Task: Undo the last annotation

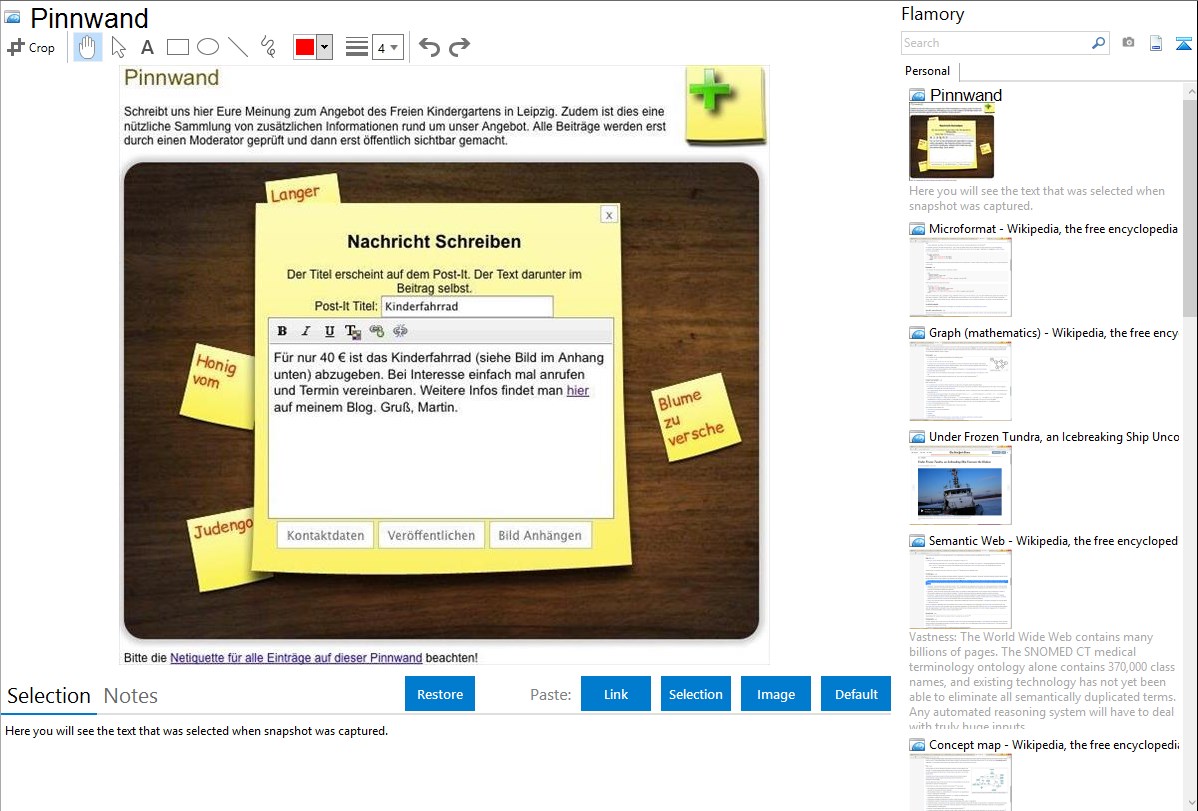Action: pyautogui.click(x=429, y=47)
